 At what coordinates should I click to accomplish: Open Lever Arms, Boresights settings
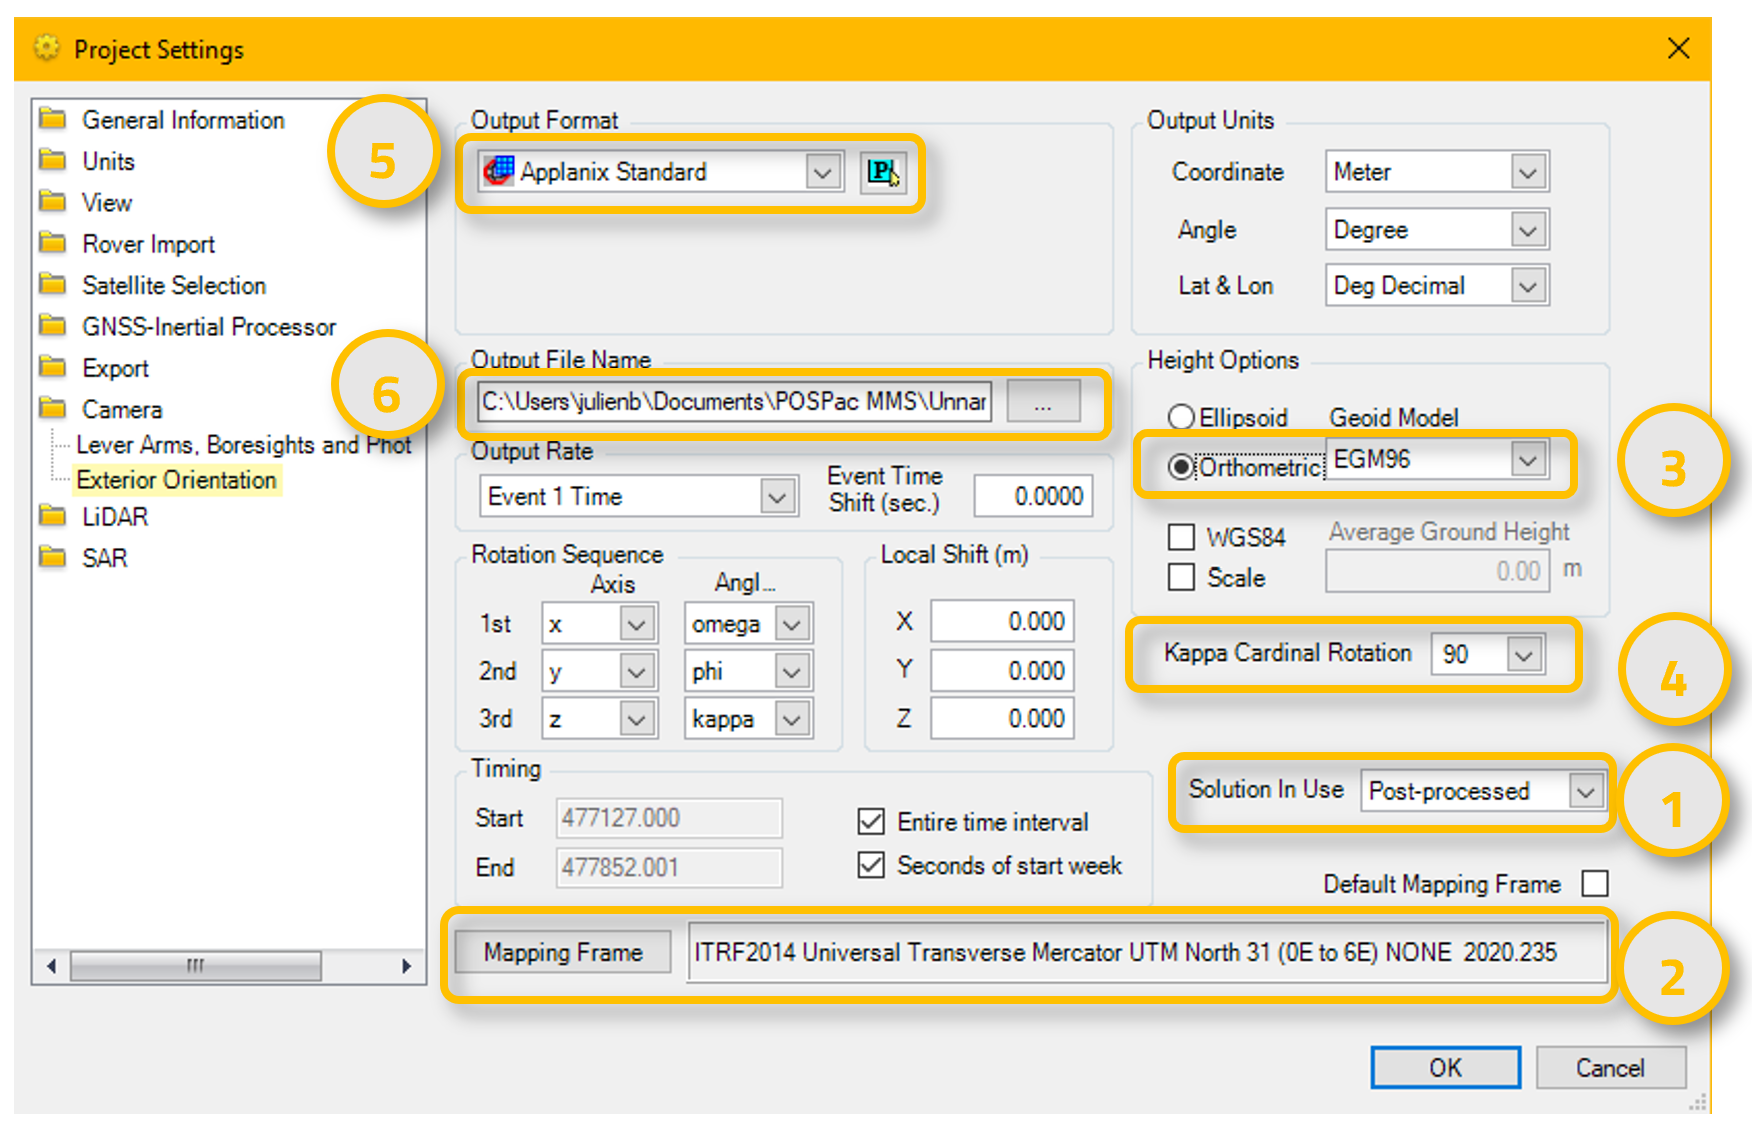[x=244, y=445]
